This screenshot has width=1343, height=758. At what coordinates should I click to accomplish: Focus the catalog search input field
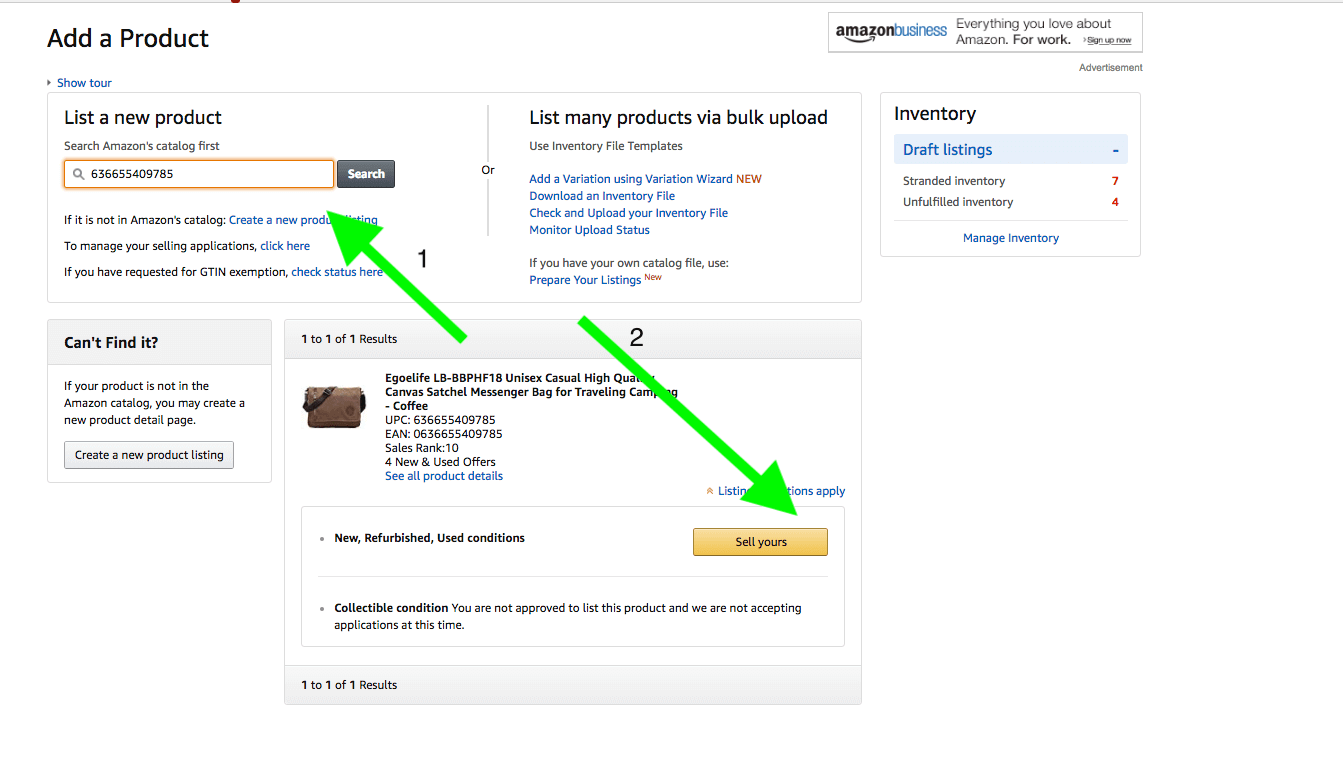click(199, 174)
